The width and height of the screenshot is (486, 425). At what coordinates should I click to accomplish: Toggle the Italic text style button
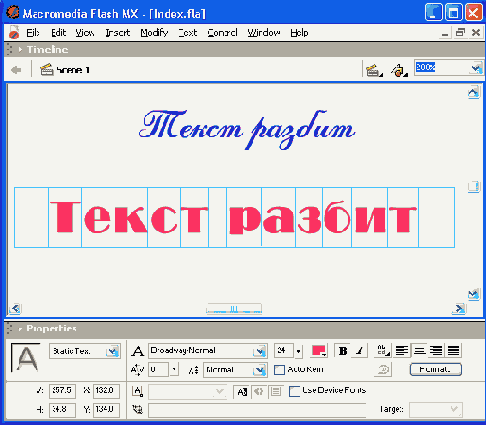point(359,351)
